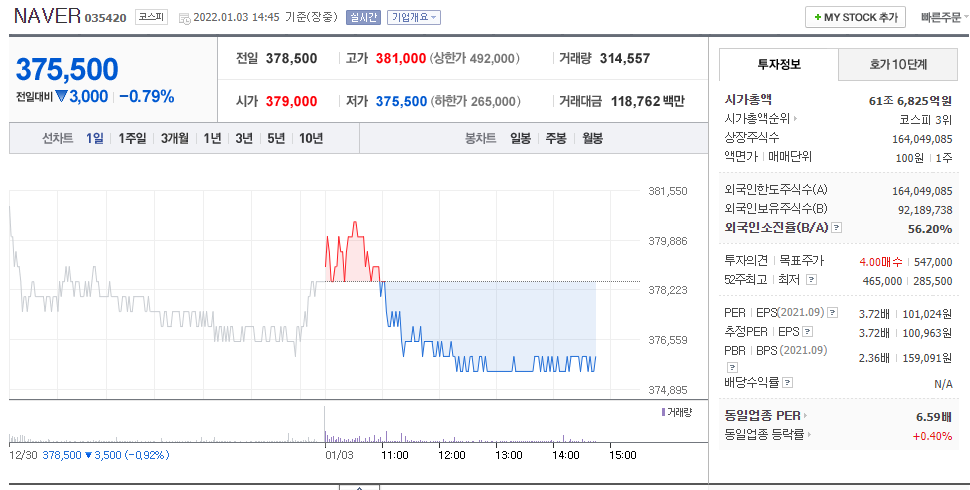Open help icon next to 배당수익률
This screenshot has width=970, height=490.
pyautogui.click(x=787, y=382)
